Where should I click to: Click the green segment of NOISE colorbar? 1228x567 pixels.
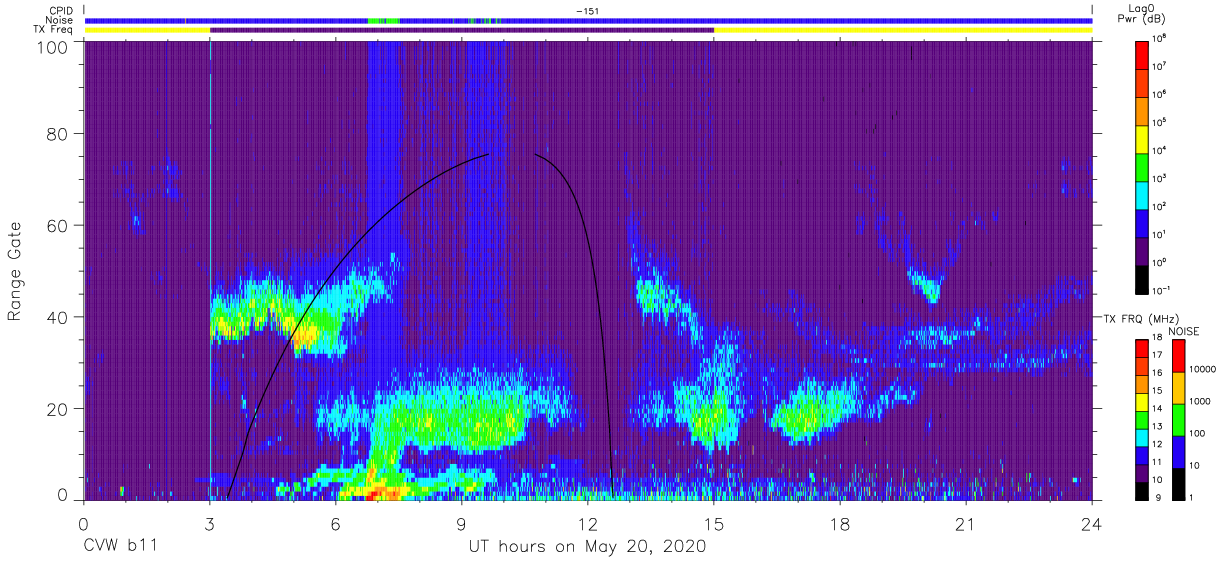[1177, 419]
